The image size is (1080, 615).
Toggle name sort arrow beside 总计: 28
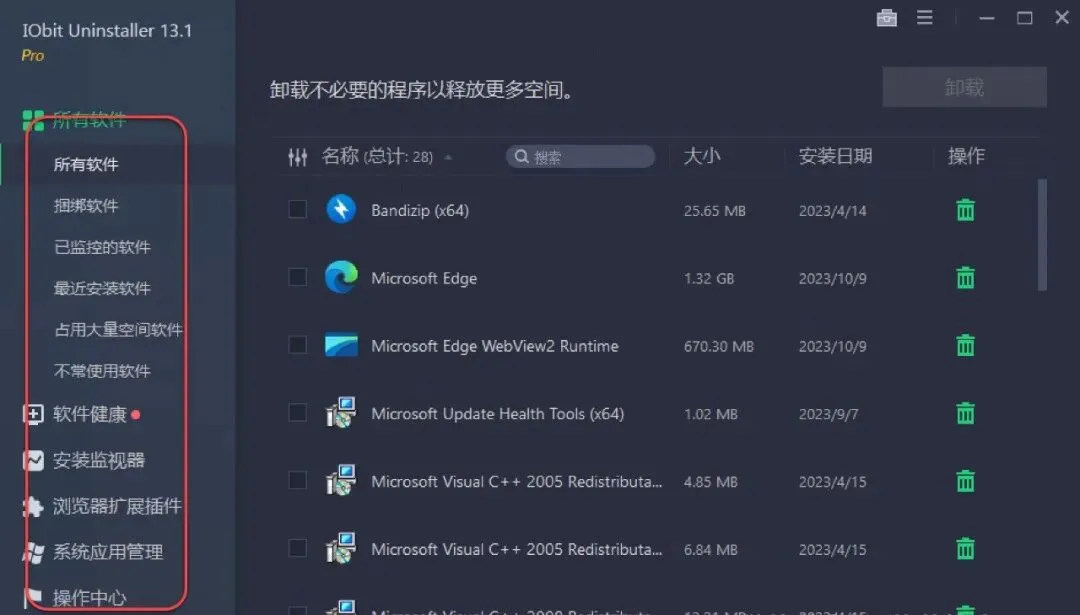448,158
